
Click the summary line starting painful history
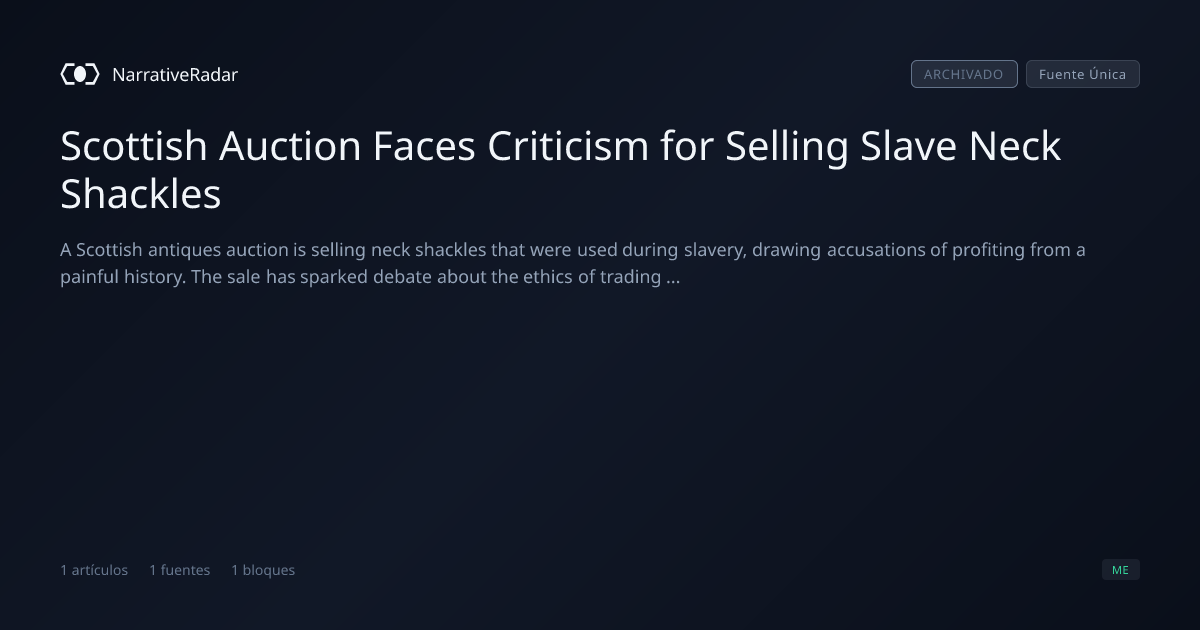tap(370, 276)
